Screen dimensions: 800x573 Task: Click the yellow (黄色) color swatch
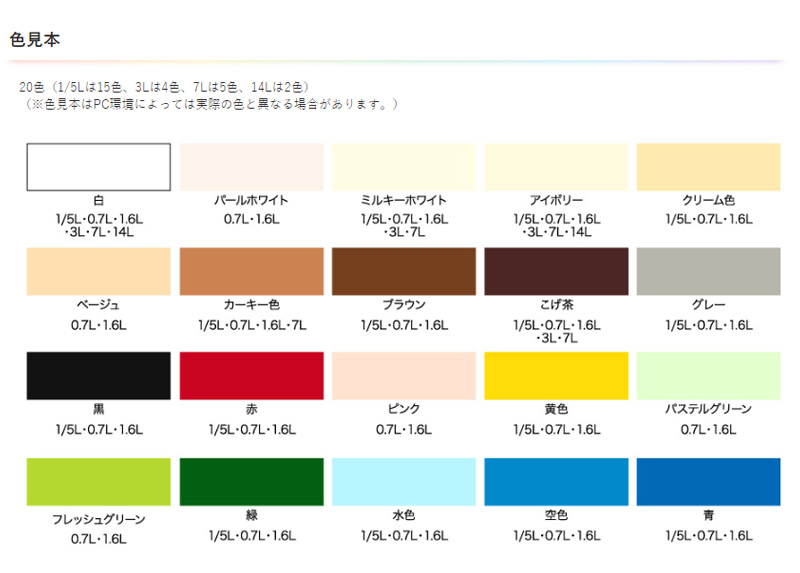[x=556, y=376]
